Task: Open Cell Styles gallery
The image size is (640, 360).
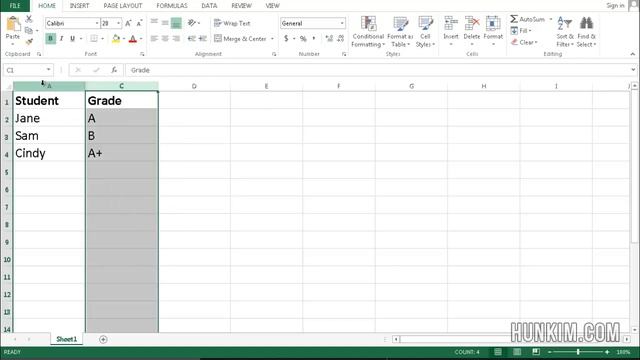Action: pyautogui.click(x=425, y=32)
